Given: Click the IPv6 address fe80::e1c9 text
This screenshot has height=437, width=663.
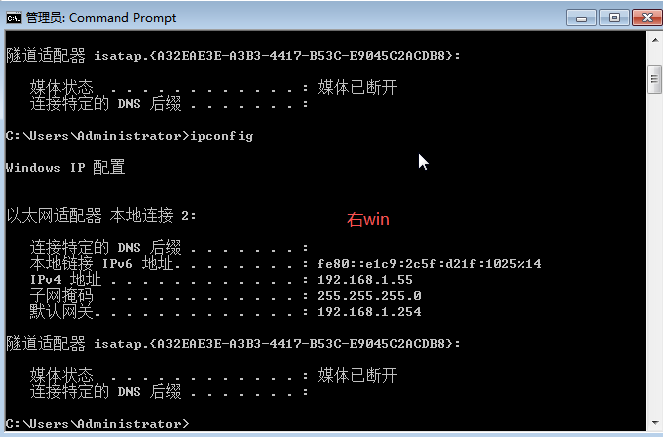Looking at the screenshot, I should 429,264.
